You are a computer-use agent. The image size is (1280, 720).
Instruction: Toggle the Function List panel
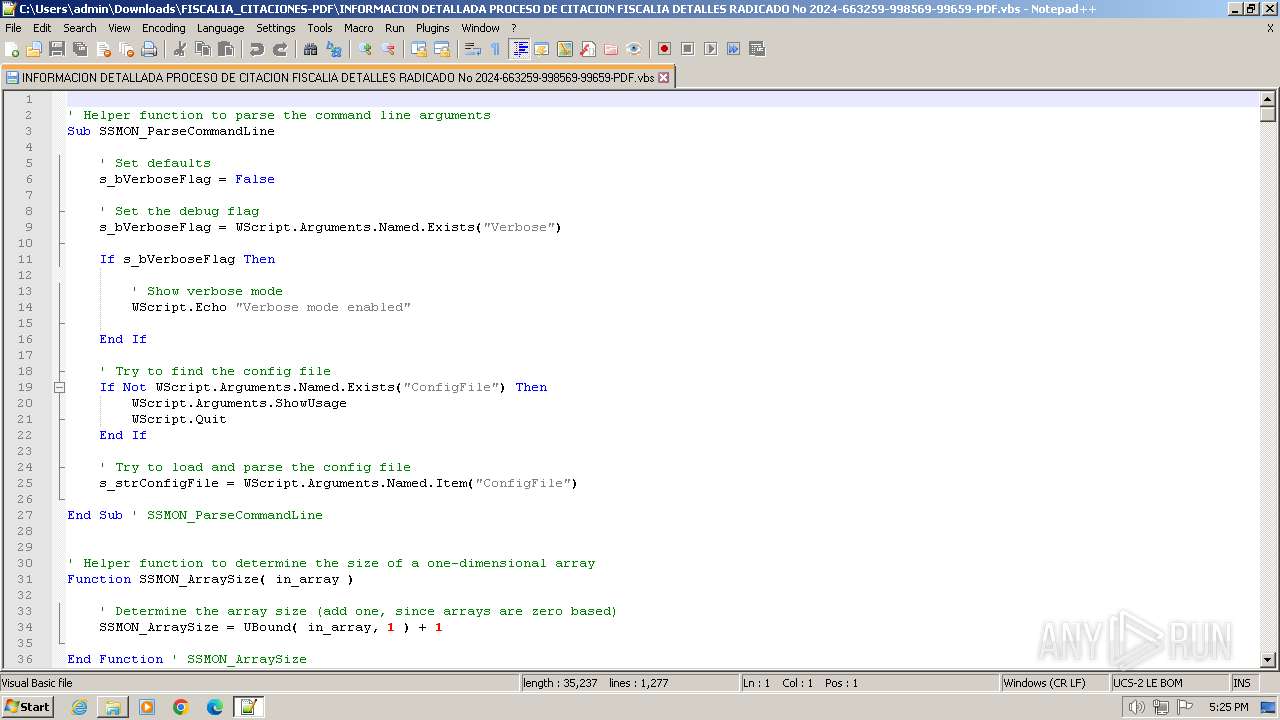pyautogui.click(x=588, y=49)
